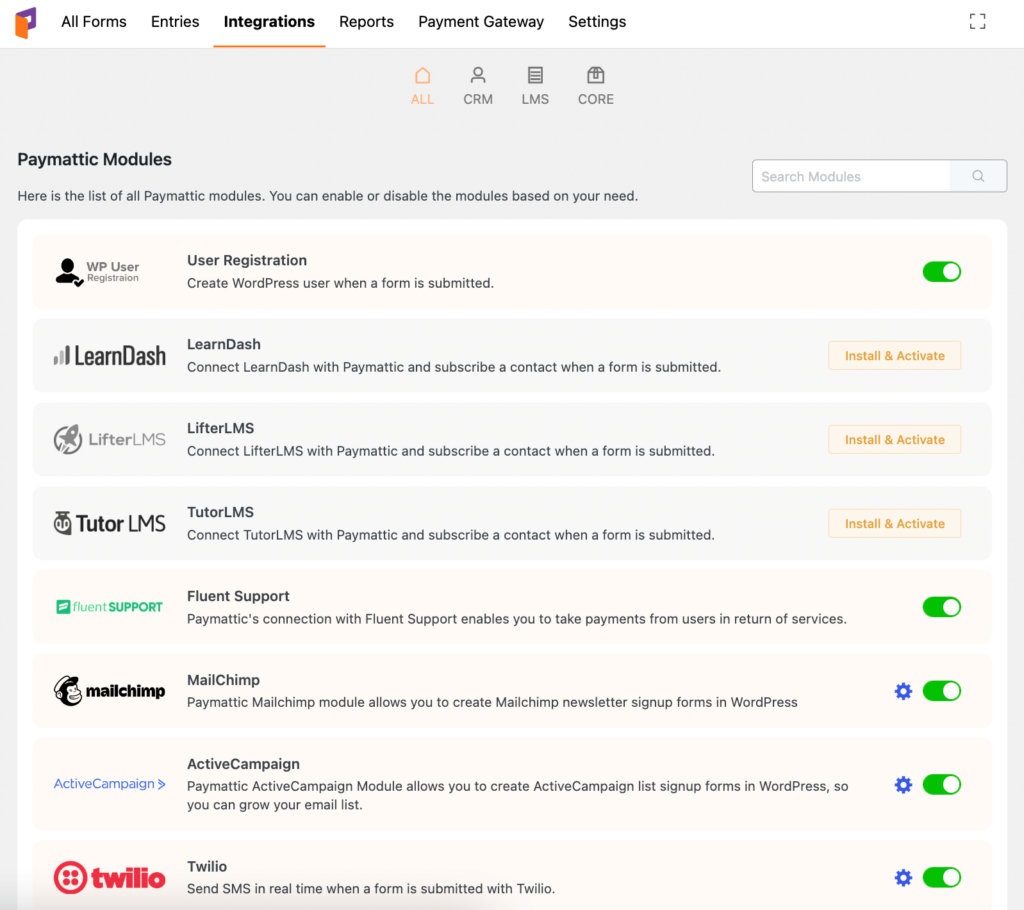The height and width of the screenshot is (910, 1024).
Task: Click the Paymattic Modules heading
Action: 95,159
